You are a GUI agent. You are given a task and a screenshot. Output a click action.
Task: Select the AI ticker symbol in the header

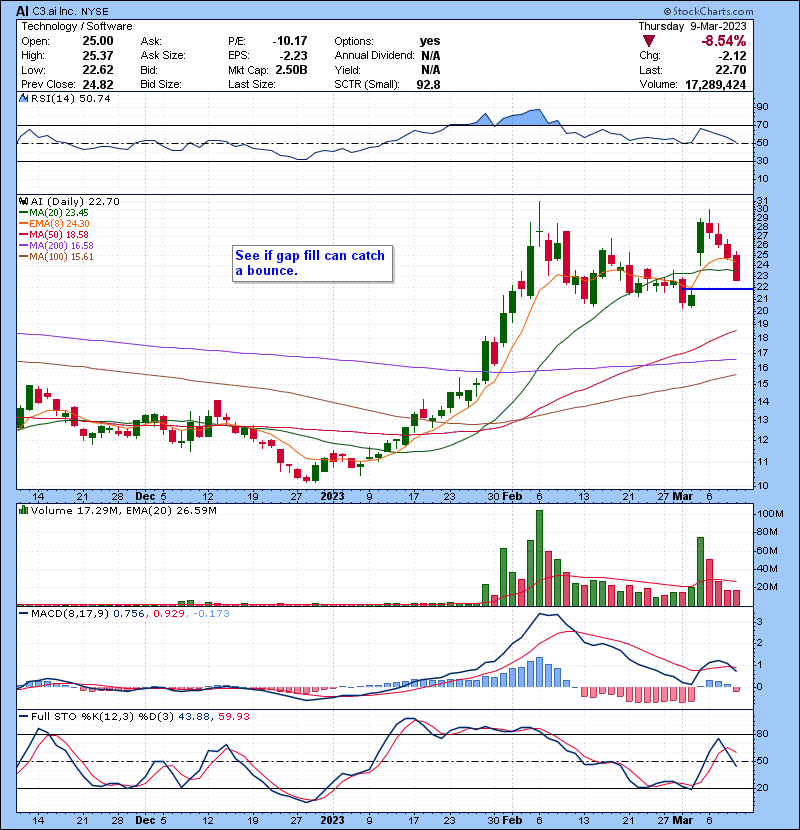coord(22,11)
